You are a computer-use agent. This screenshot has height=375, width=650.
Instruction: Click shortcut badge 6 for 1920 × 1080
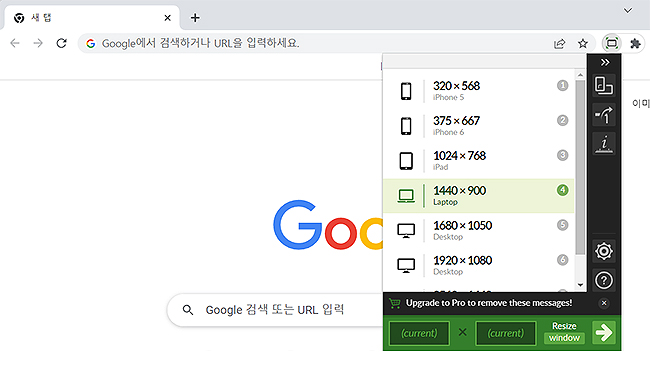tap(563, 260)
